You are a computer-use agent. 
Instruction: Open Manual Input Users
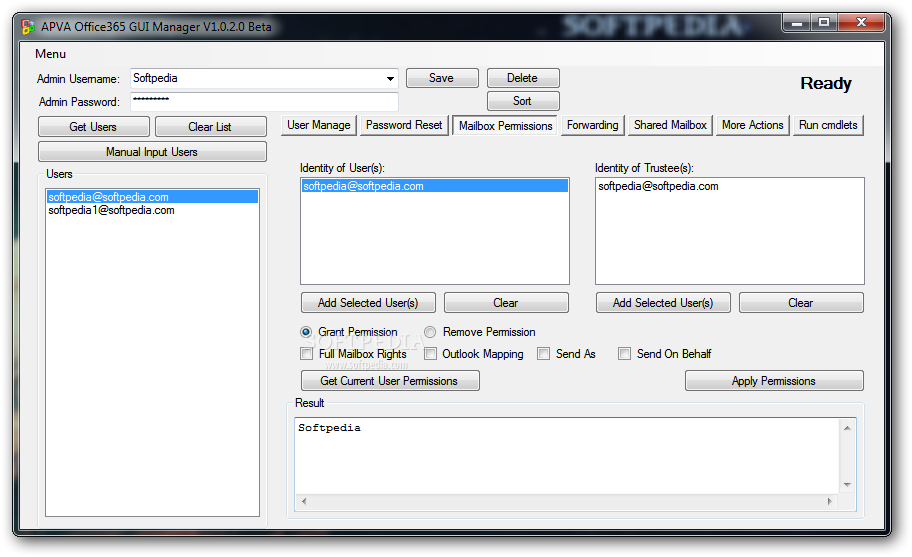coord(152,152)
